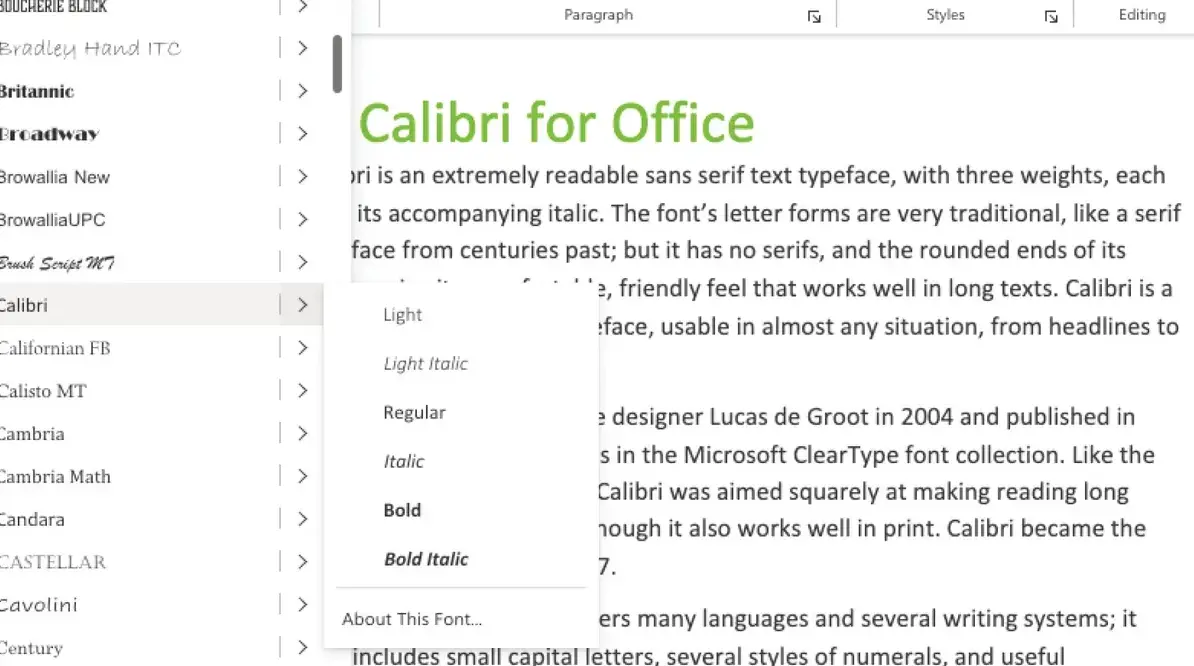Choose Italic Calibri style
The image size is (1194, 666).
pos(404,461)
